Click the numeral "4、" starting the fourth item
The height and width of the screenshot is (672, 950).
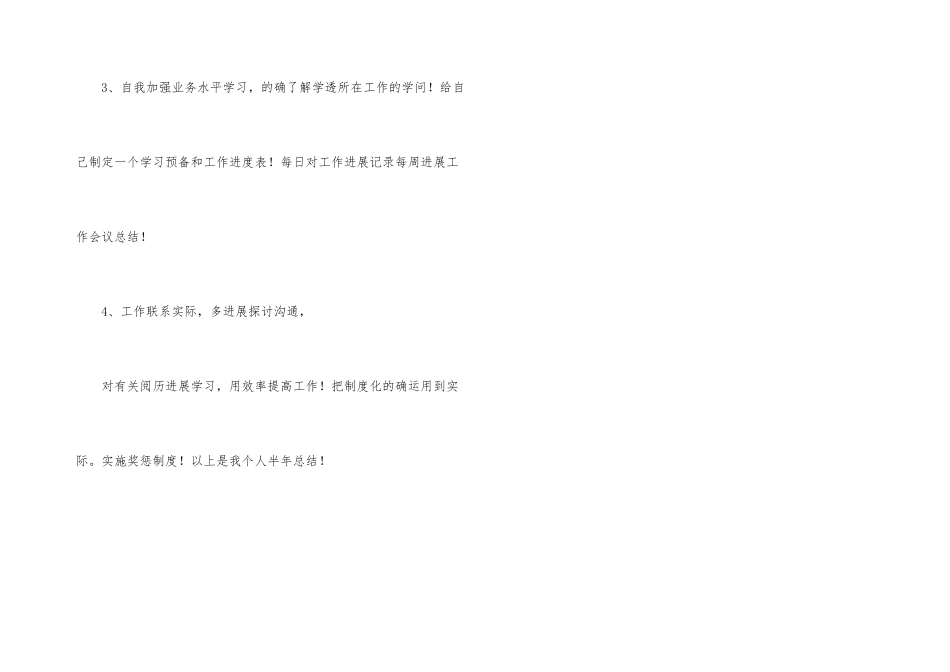coord(108,312)
